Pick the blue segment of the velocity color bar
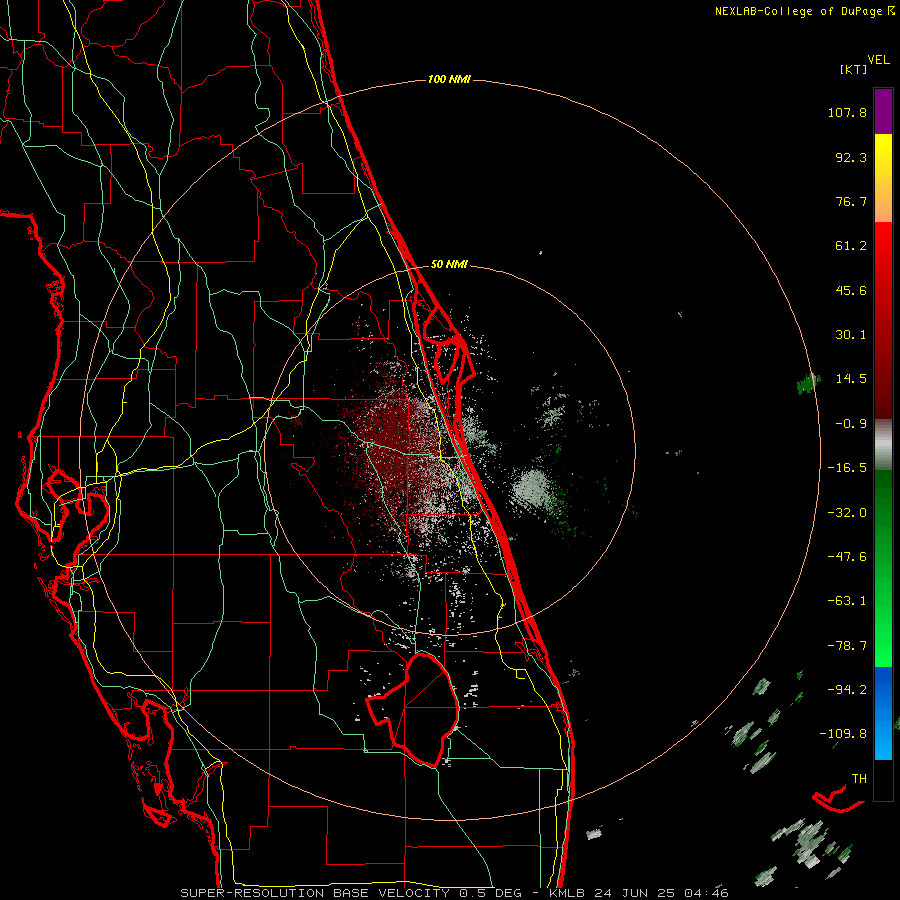Image resolution: width=900 pixels, height=900 pixels. point(883,713)
